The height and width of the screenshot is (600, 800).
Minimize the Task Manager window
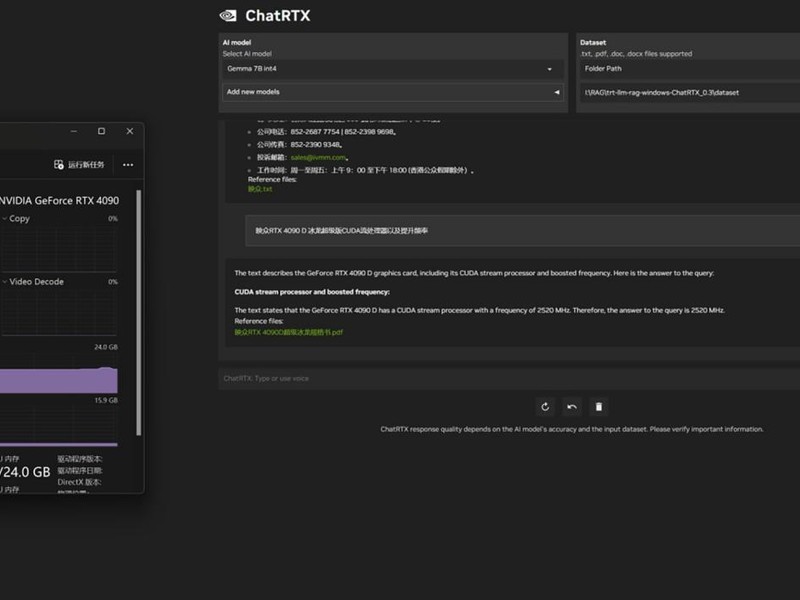click(x=74, y=131)
